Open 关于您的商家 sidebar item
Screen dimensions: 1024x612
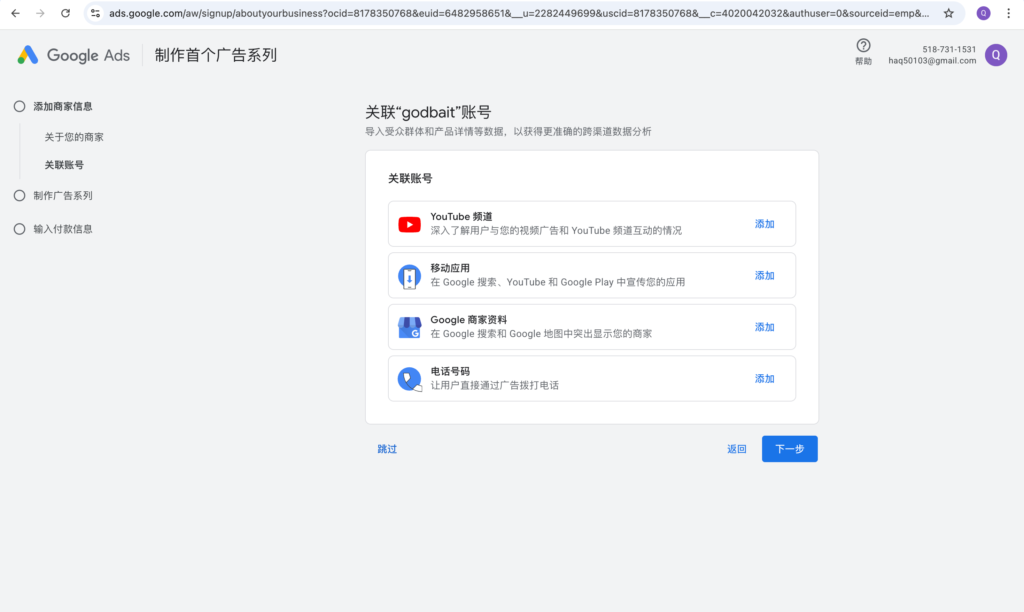[74, 137]
